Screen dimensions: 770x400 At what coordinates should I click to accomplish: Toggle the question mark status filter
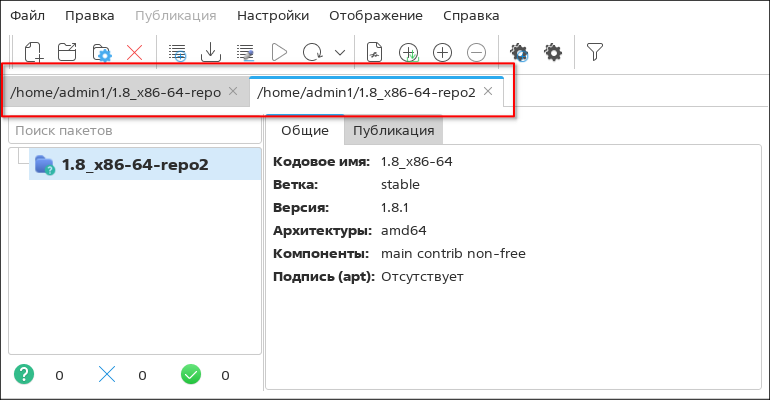coord(25,375)
